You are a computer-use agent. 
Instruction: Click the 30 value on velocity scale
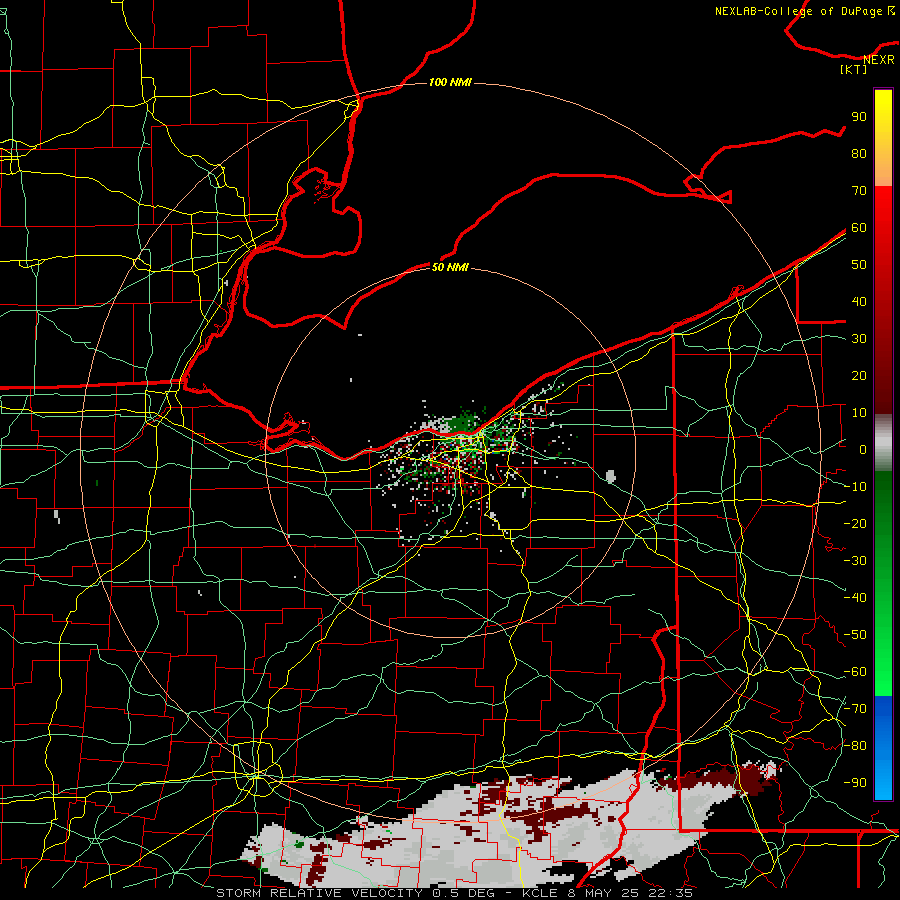[859, 338]
